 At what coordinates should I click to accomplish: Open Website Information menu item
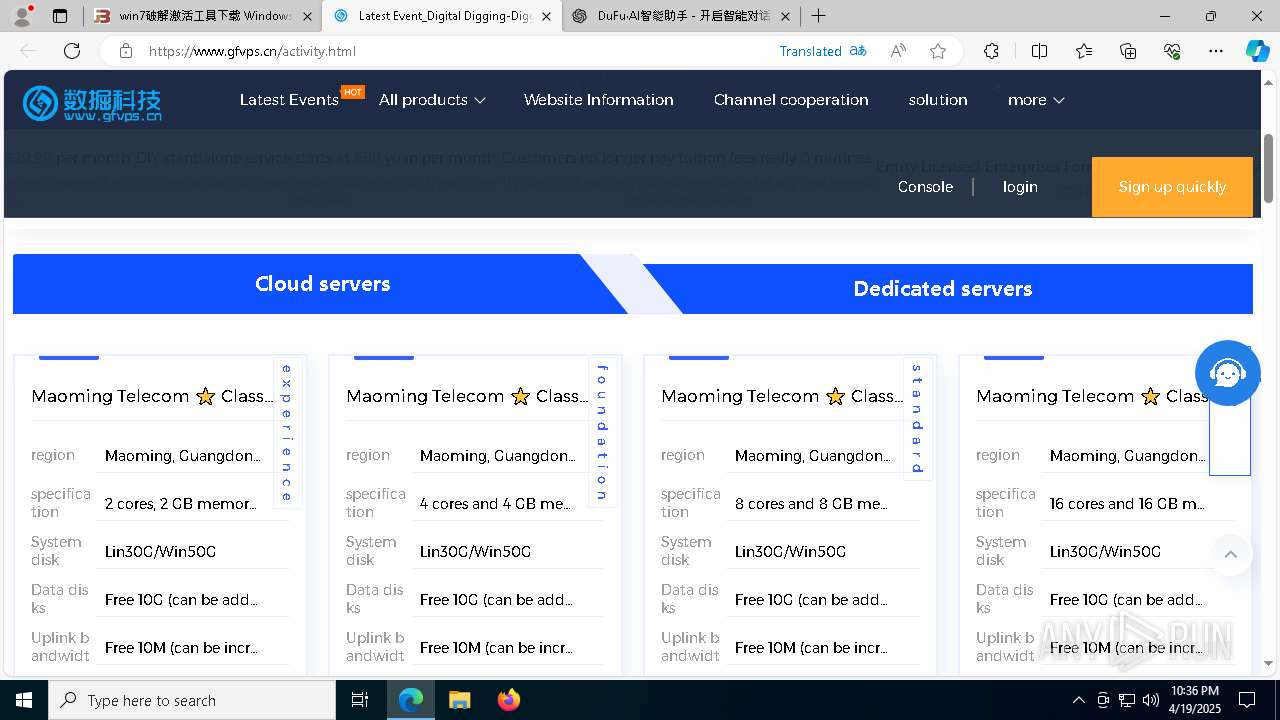coord(598,100)
